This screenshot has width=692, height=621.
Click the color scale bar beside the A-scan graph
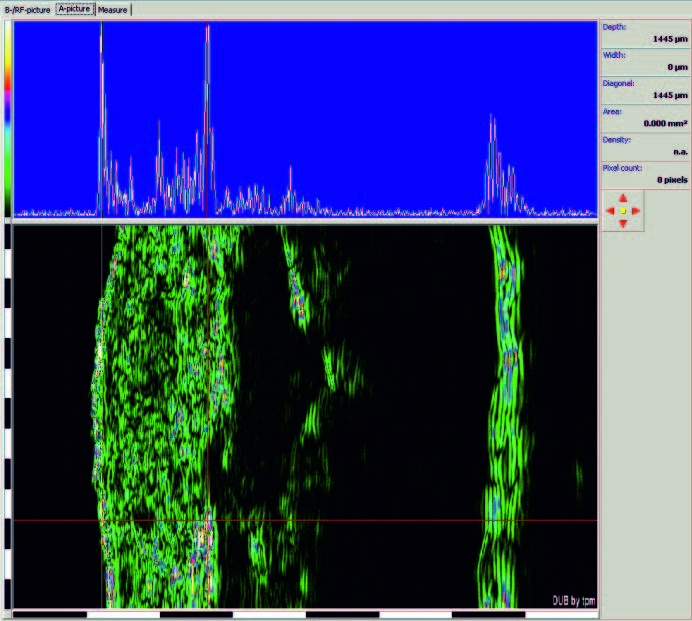tap(9, 118)
